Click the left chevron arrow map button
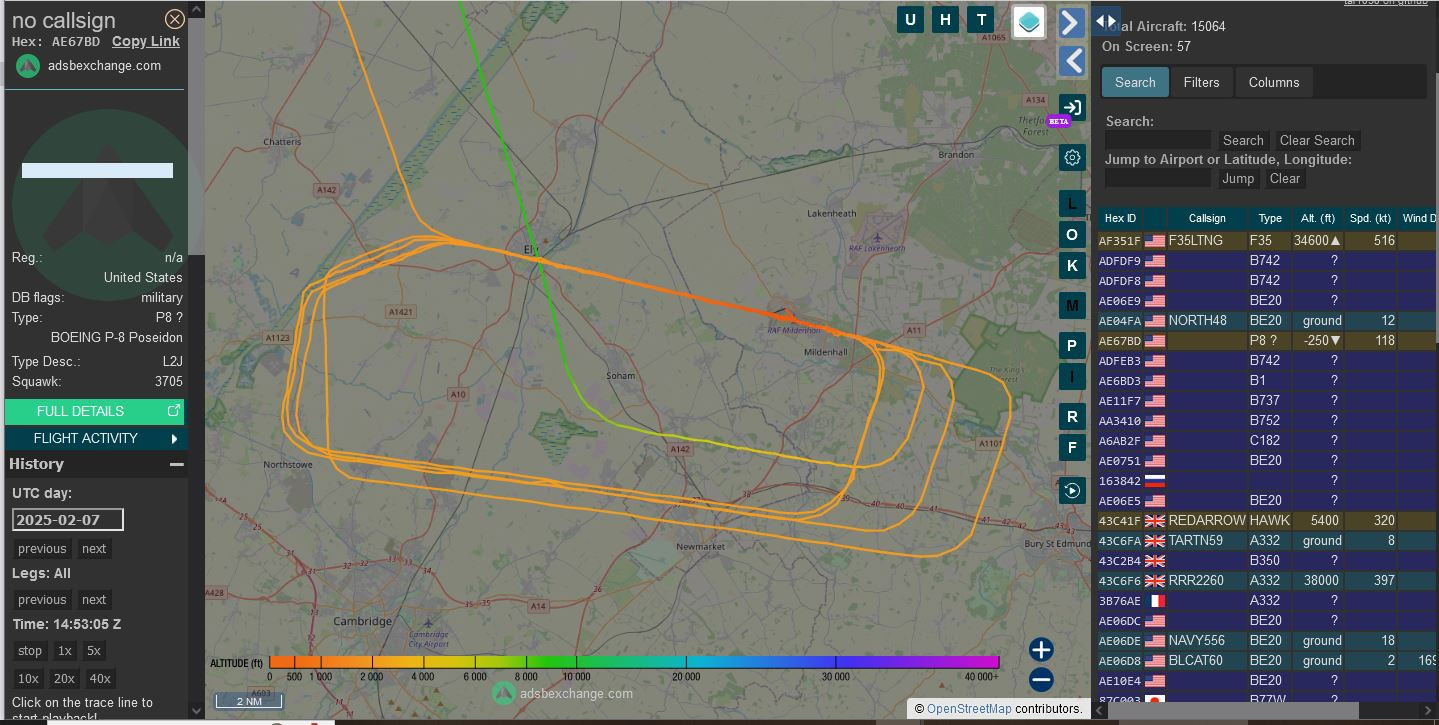The height and width of the screenshot is (725, 1439). click(1072, 61)
